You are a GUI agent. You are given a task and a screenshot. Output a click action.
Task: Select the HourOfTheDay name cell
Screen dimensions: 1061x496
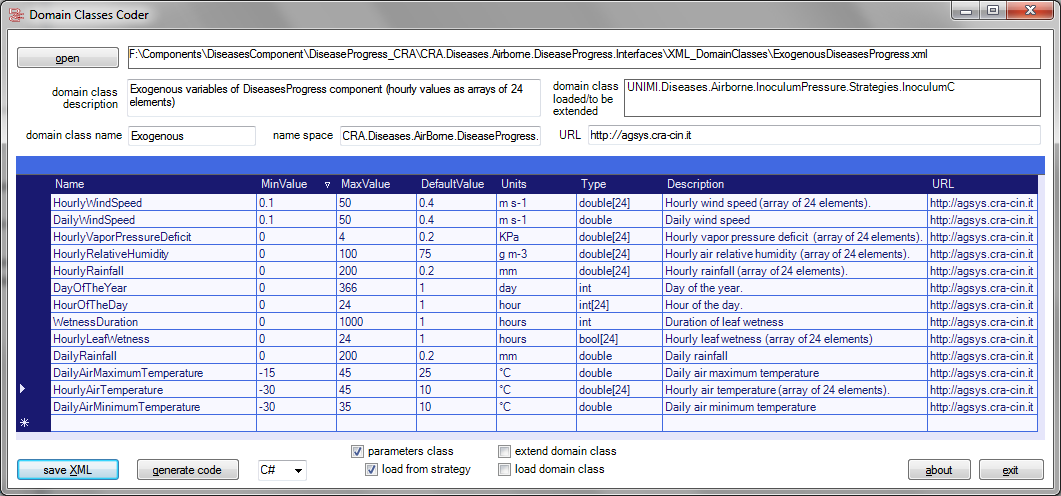point(154,305)
